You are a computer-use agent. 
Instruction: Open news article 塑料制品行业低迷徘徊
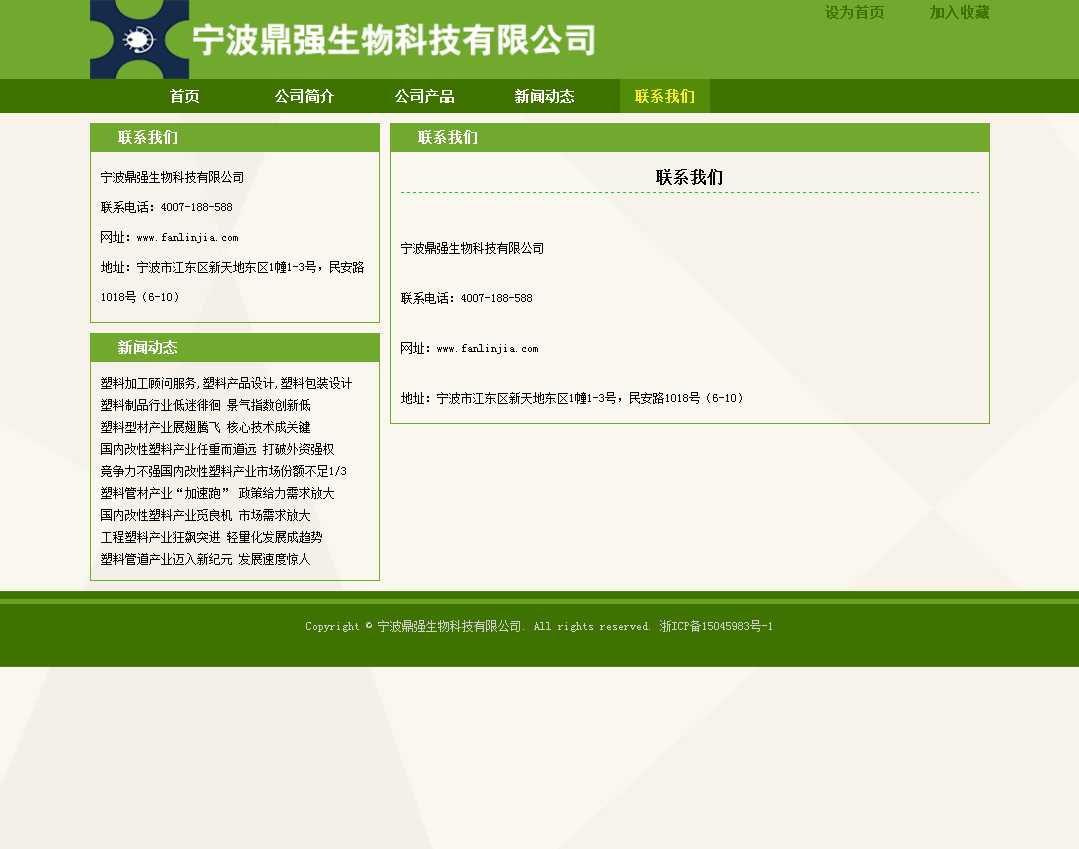click(205, 406)
